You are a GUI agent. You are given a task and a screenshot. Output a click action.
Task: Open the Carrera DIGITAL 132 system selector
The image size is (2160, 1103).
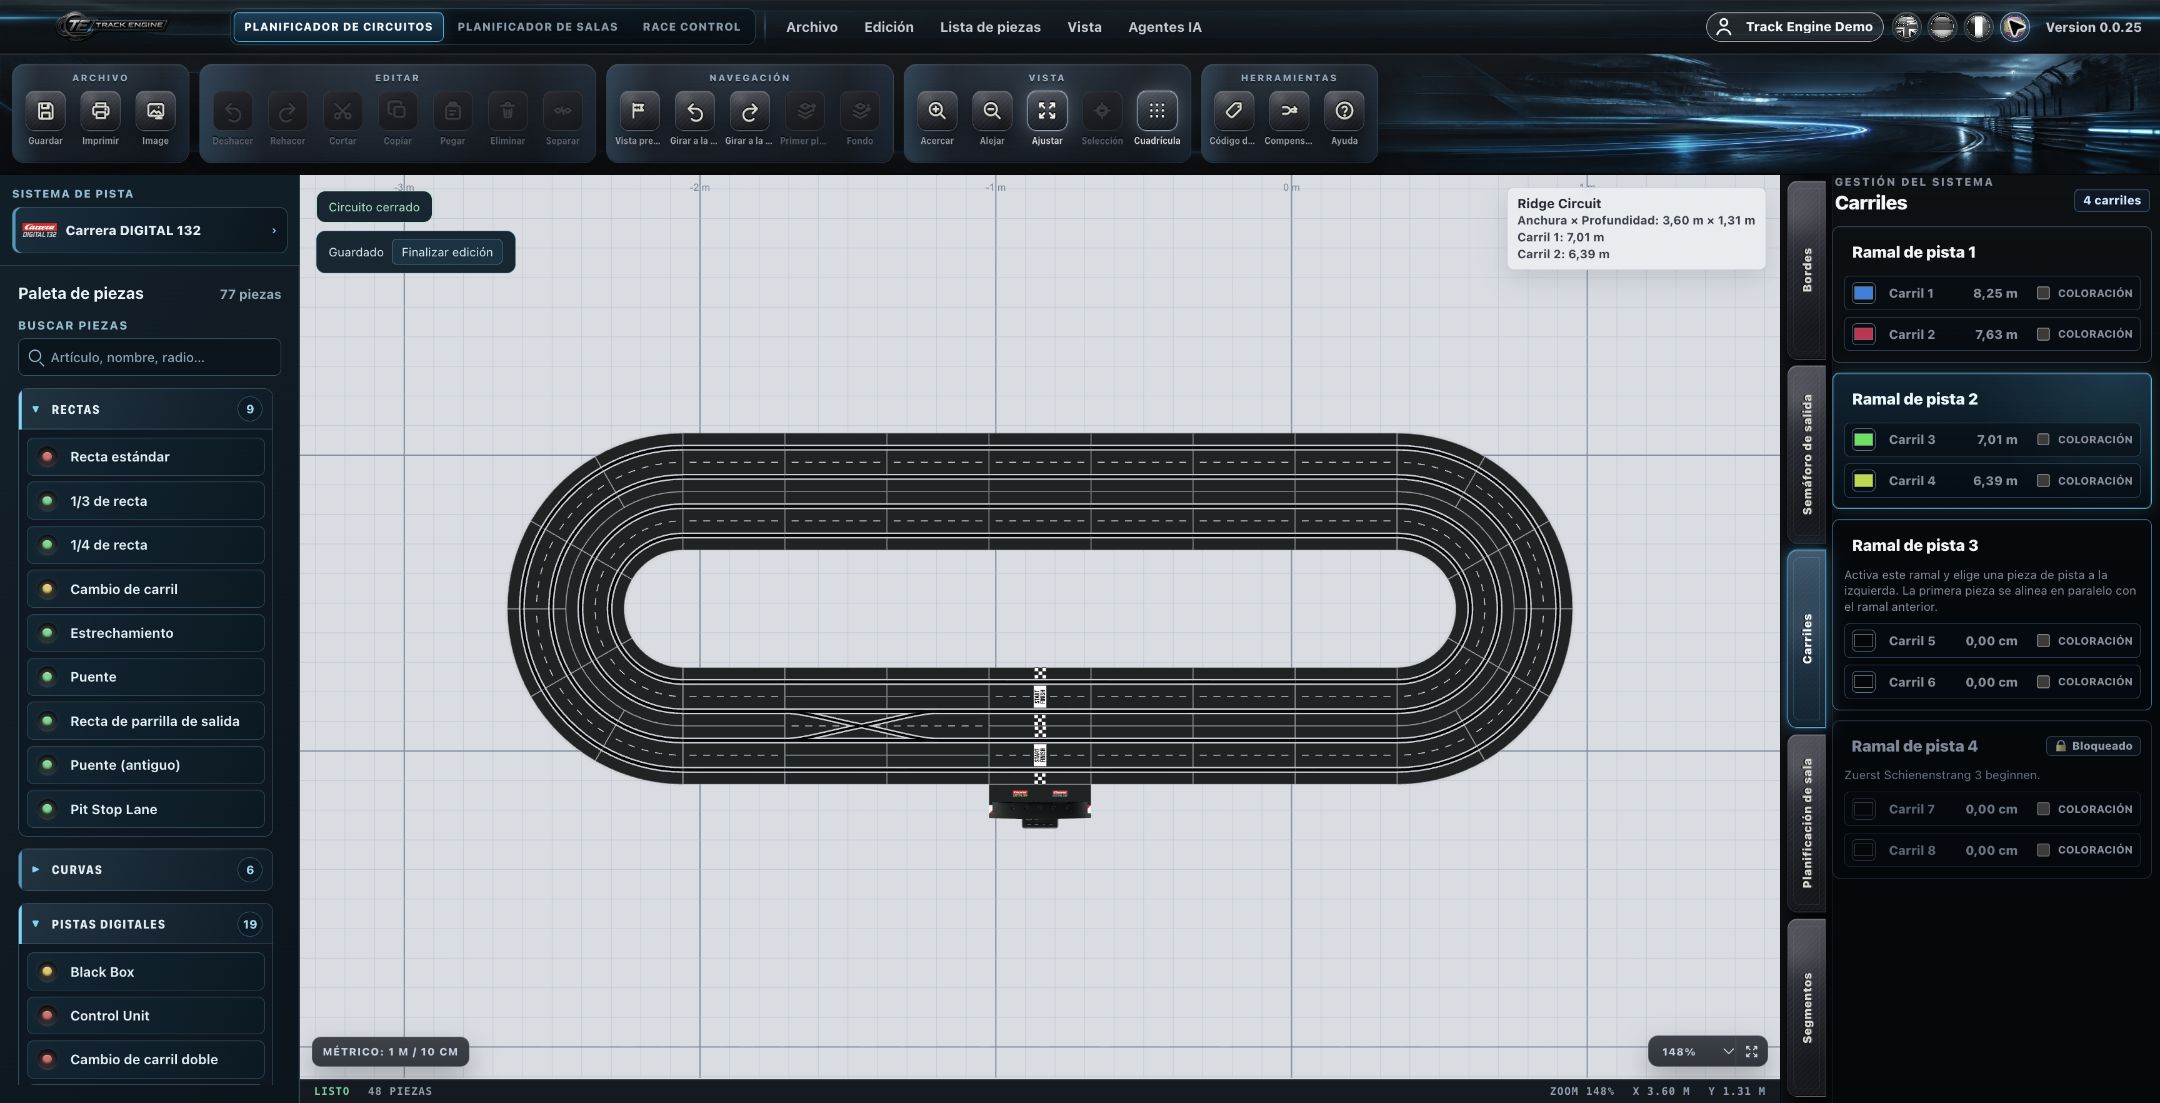click(150, 230)
